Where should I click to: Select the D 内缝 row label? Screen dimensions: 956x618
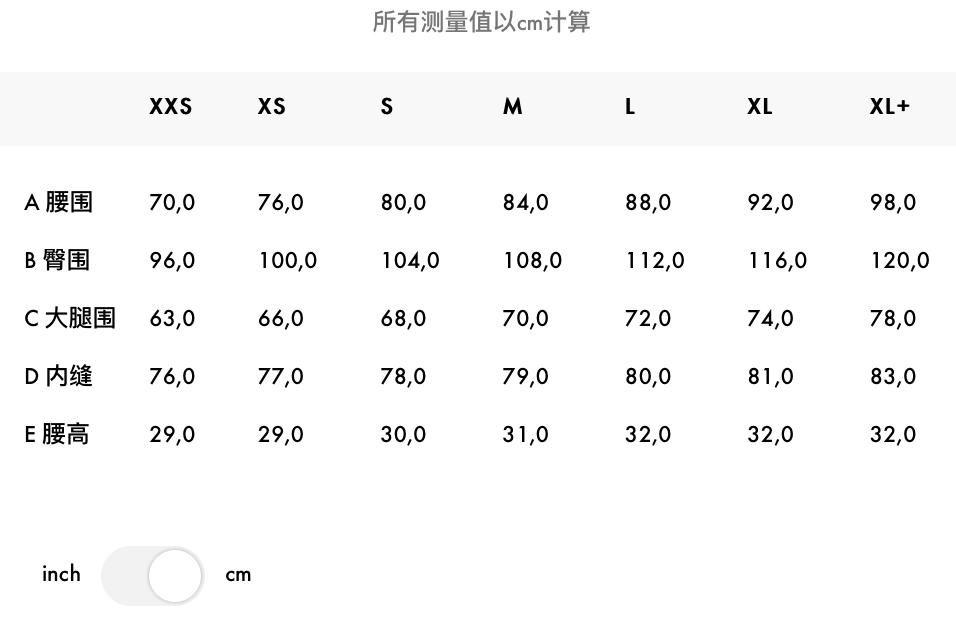[x=59, y=376]
